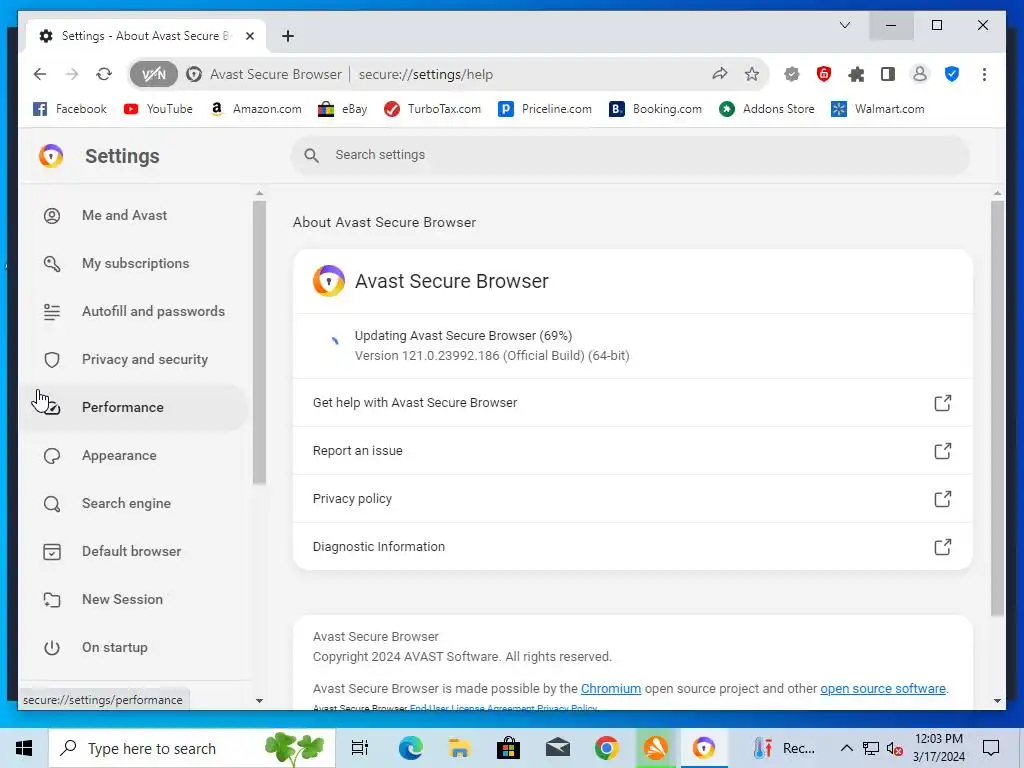This screenshot has width=1024, height=768.
Task: Open Diagnostic Information row
Action: (x=632, y=547)
